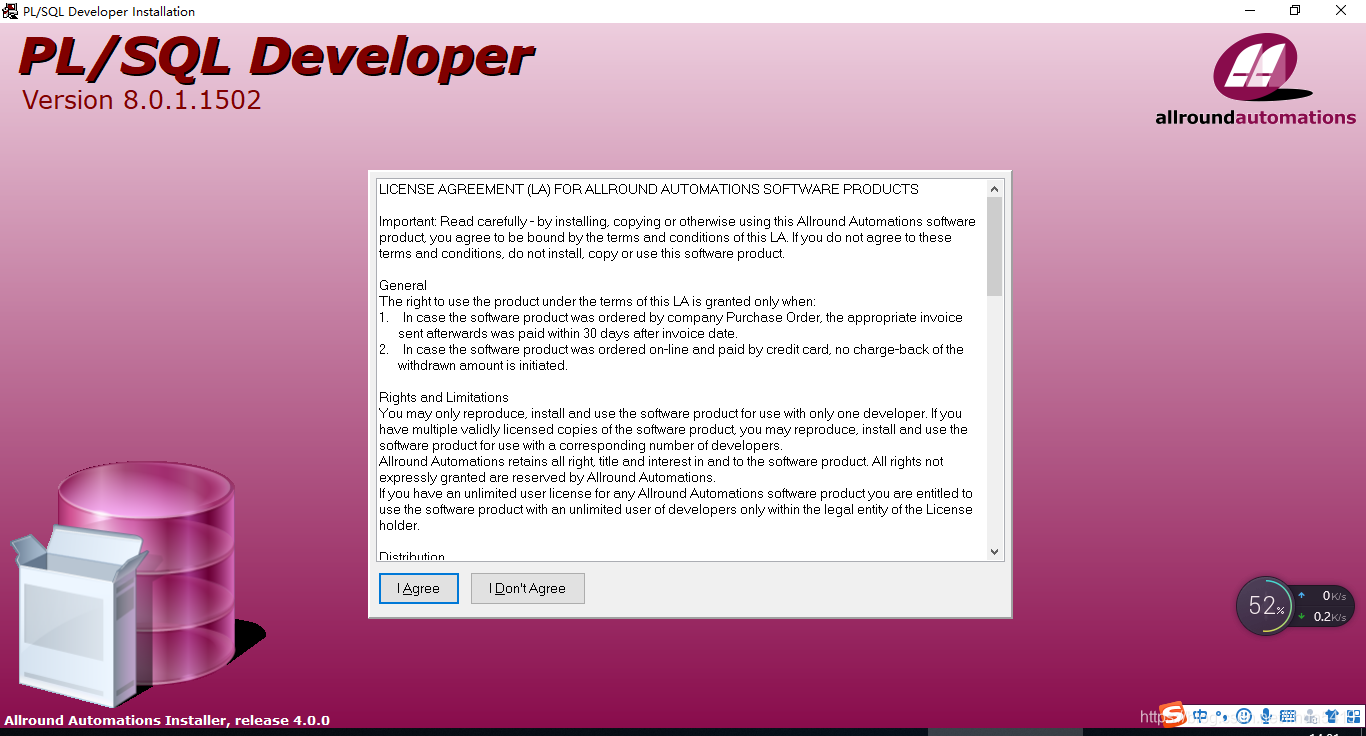Click the installer title bar icon
Viewport: 1366px width, 736px height.
click(x=10, y=11)
